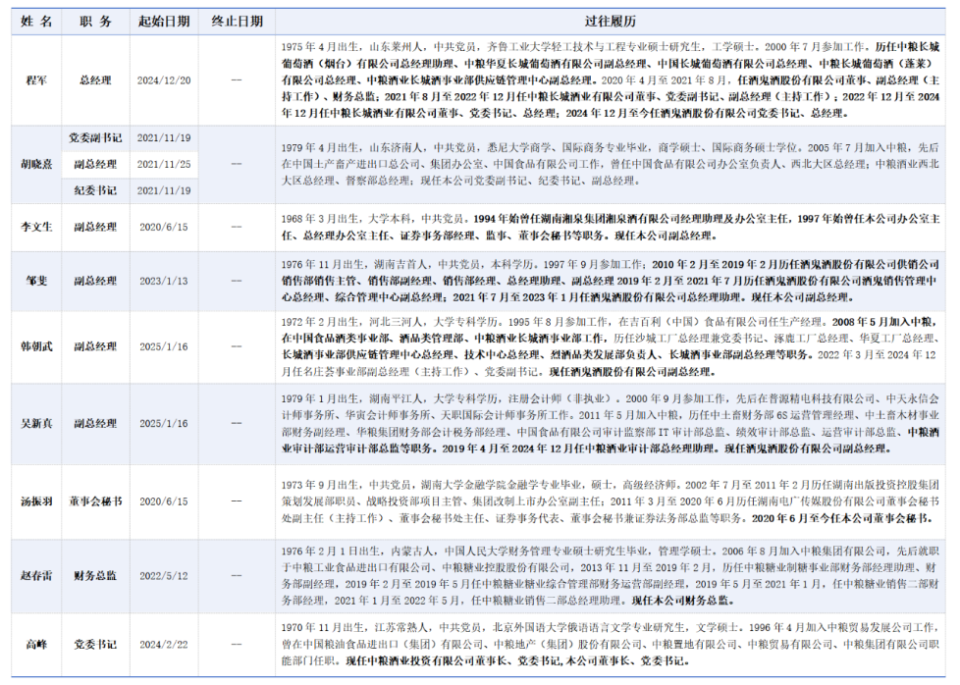Select the name cell in the 2023/1/13 row
Screen dimensions: 960x685
37,281
